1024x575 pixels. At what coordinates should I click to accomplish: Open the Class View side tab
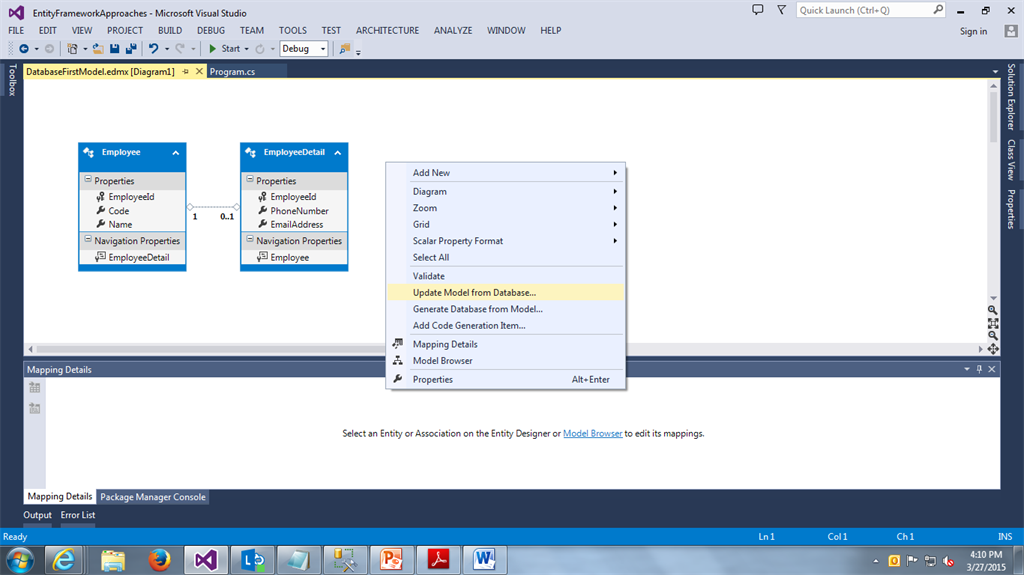pos(1011,159)
